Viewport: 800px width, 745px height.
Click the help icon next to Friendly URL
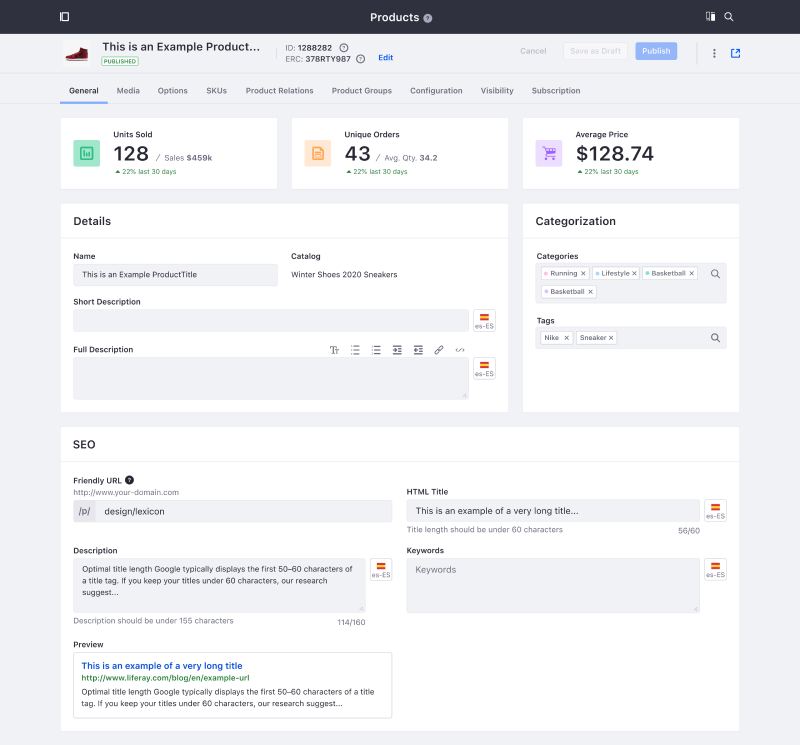pos(129,480)
